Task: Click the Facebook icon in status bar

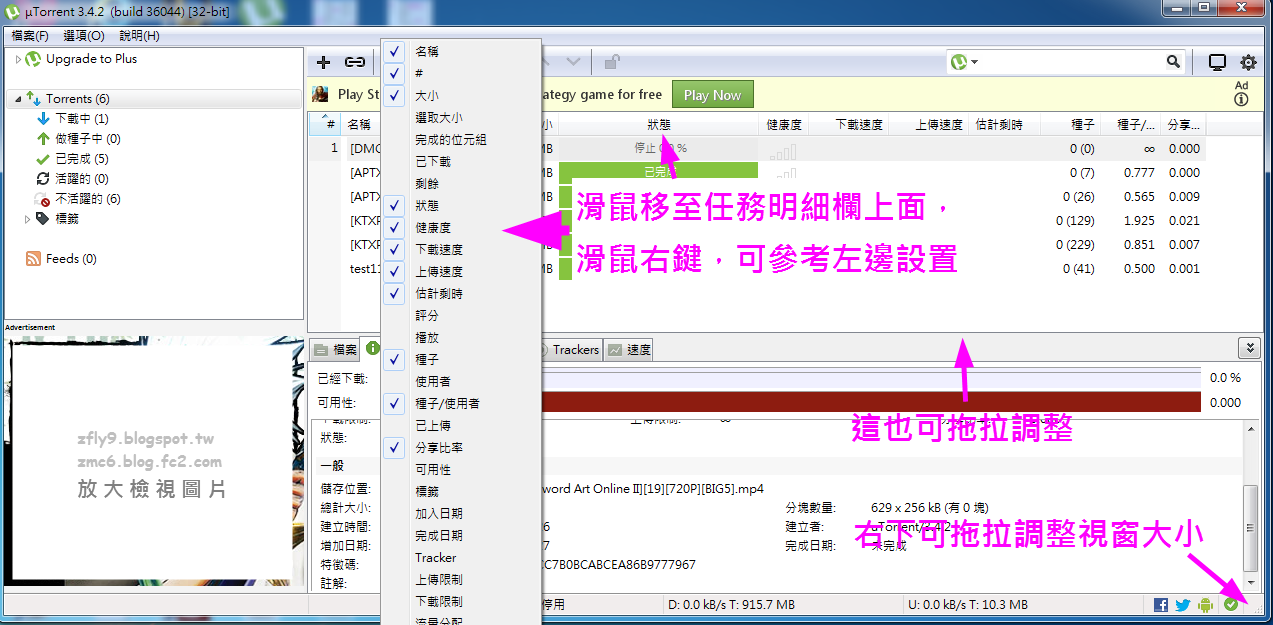Action: (1161, 605)
